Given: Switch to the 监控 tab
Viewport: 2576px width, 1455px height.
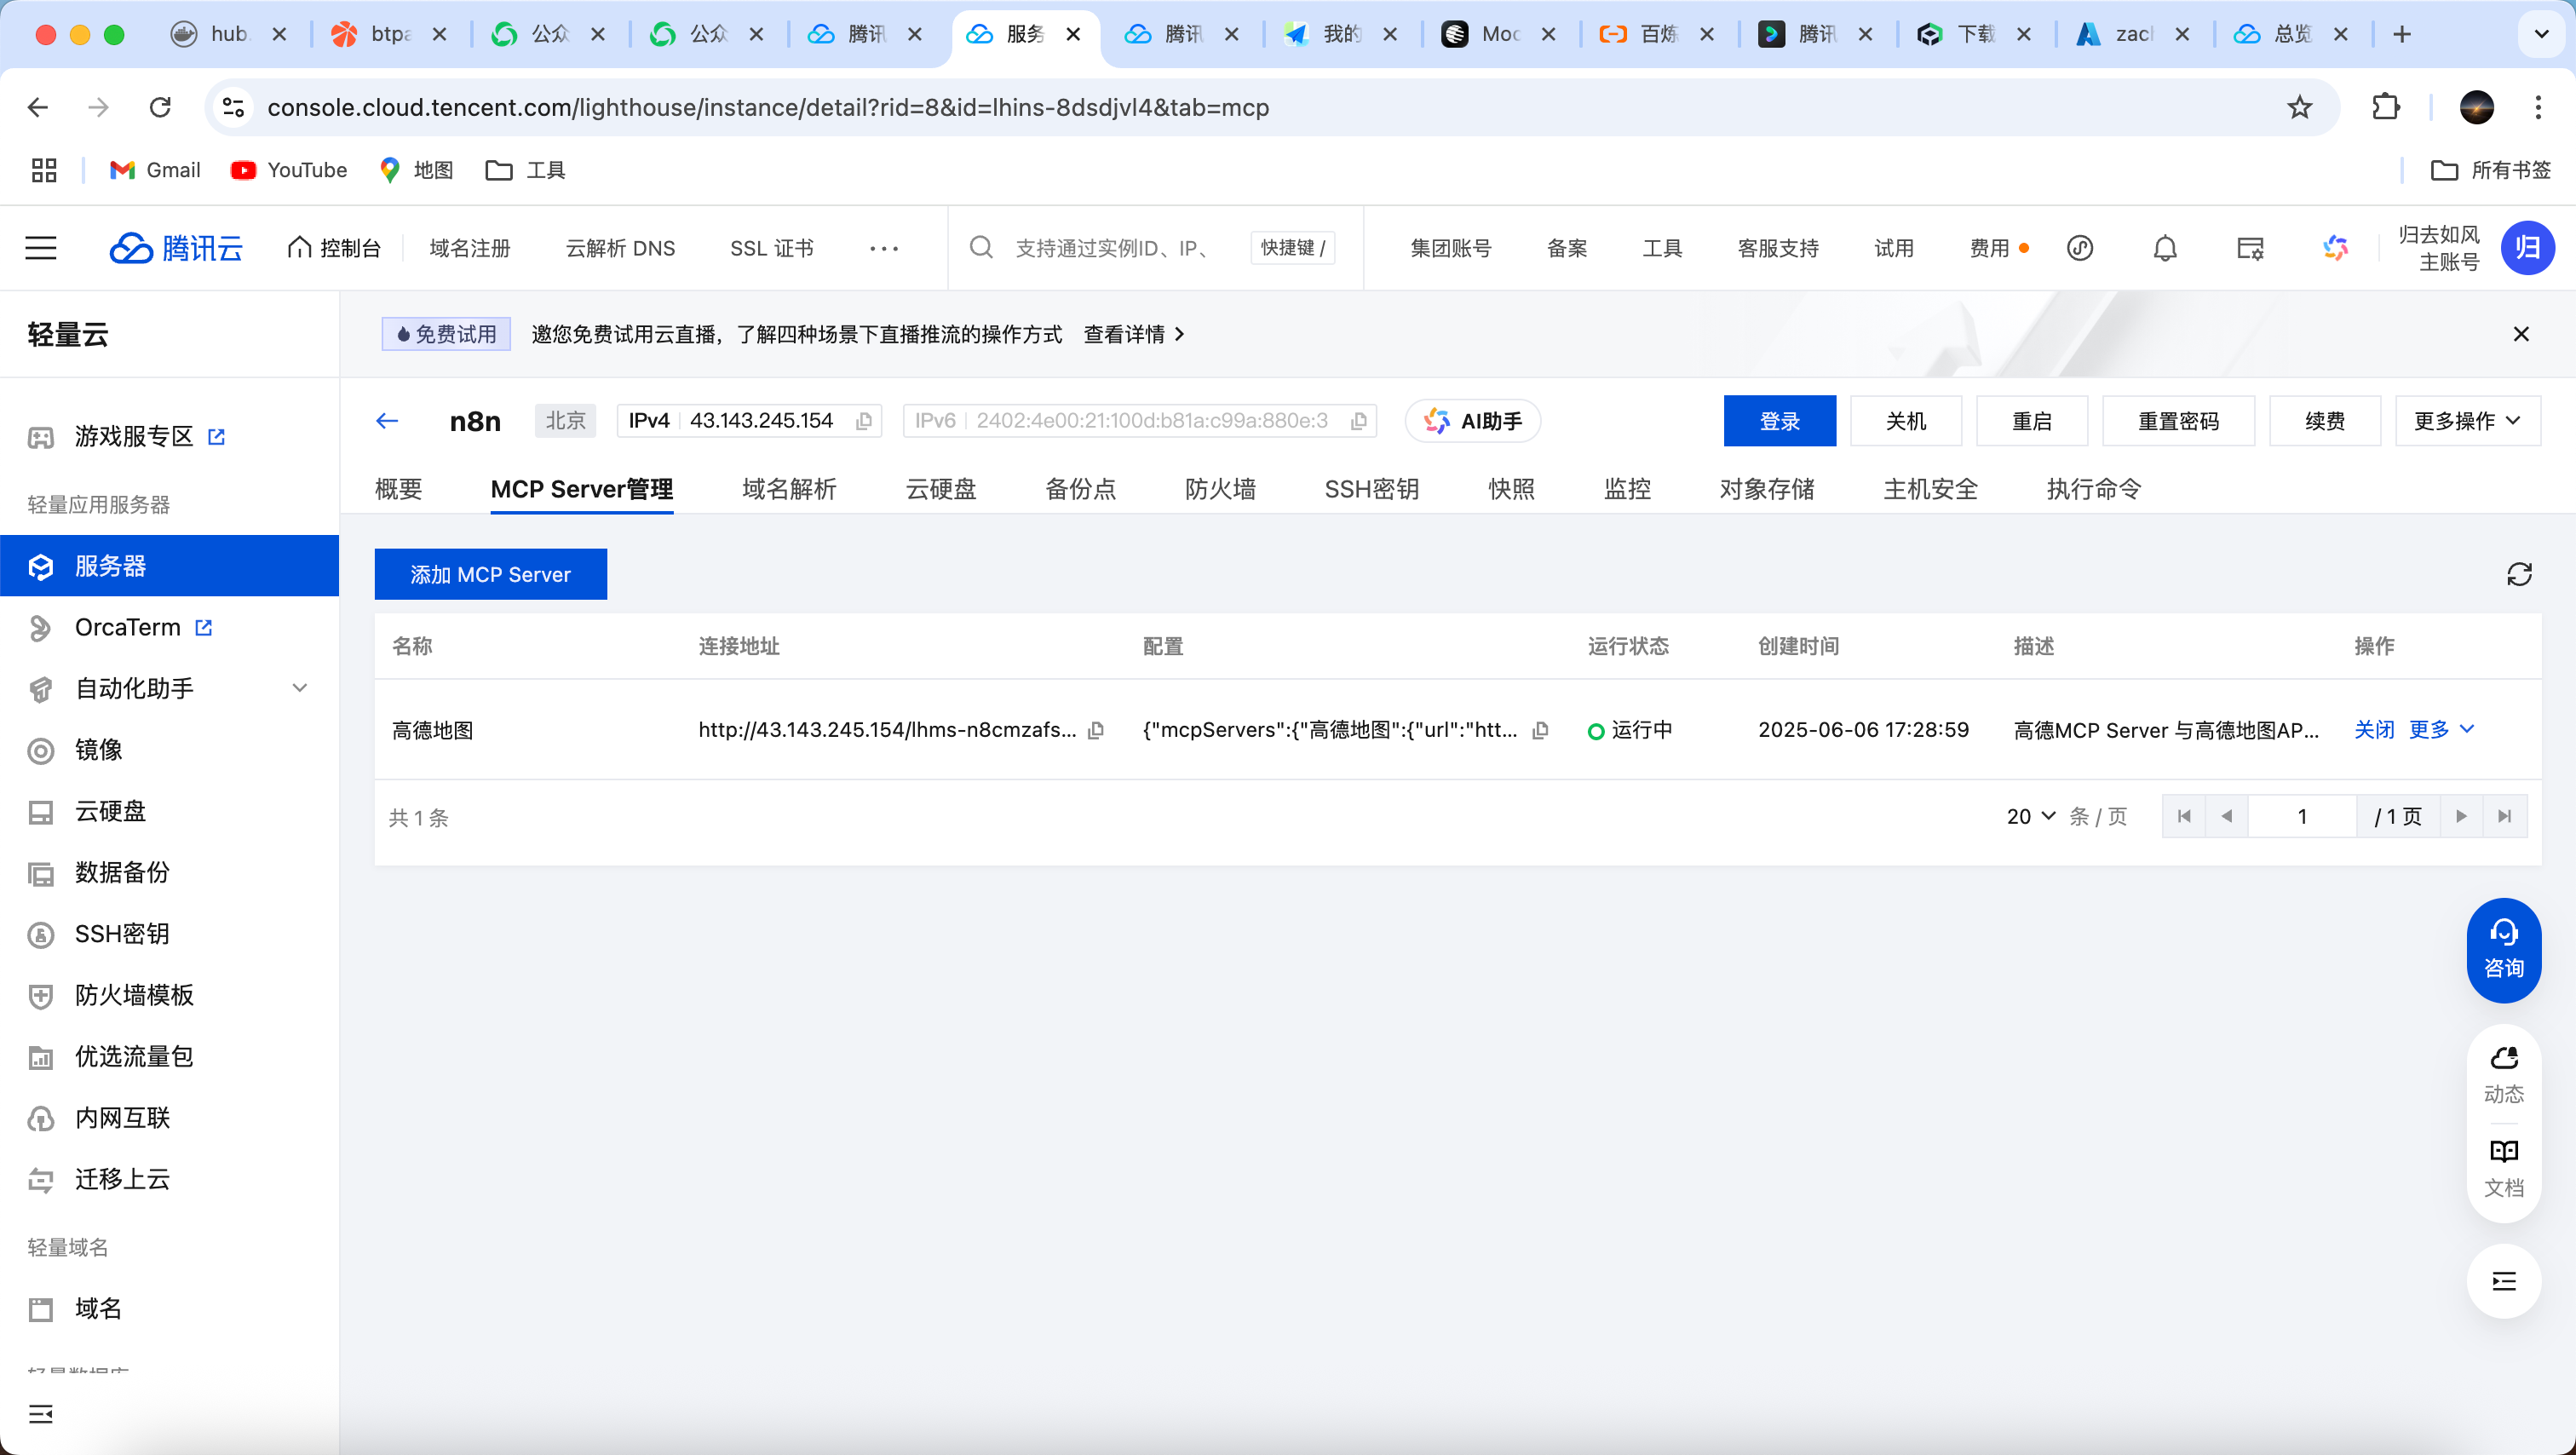Looking at the screenshot, I should click(x=1627, y=489).
